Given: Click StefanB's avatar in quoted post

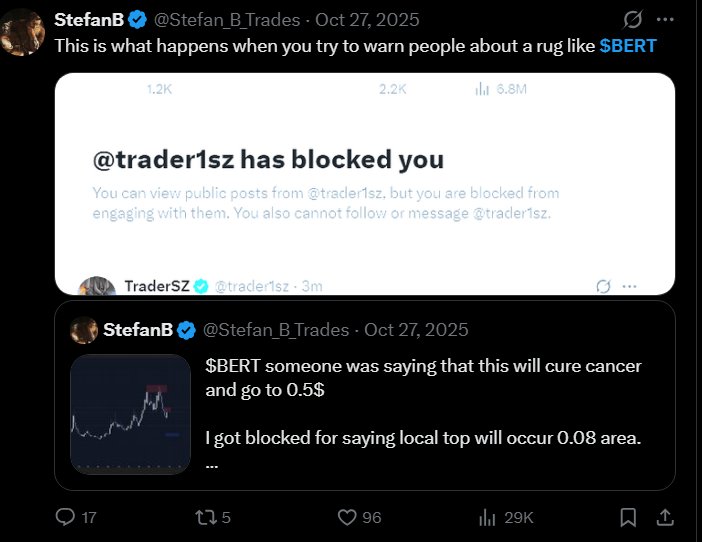Looking at the screenshot, I should [85, 330].
